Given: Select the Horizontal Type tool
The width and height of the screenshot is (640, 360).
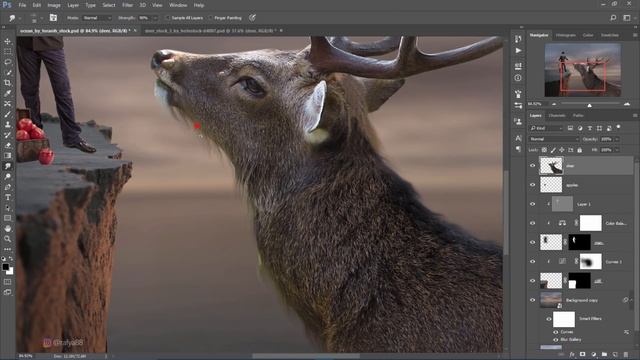Looking at the screenshot, I should click(x=7, y=198).
